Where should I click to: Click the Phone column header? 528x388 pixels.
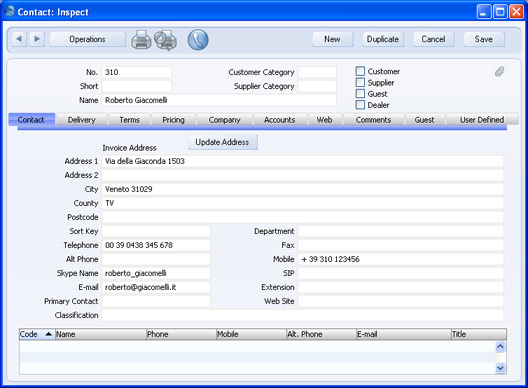181,334
